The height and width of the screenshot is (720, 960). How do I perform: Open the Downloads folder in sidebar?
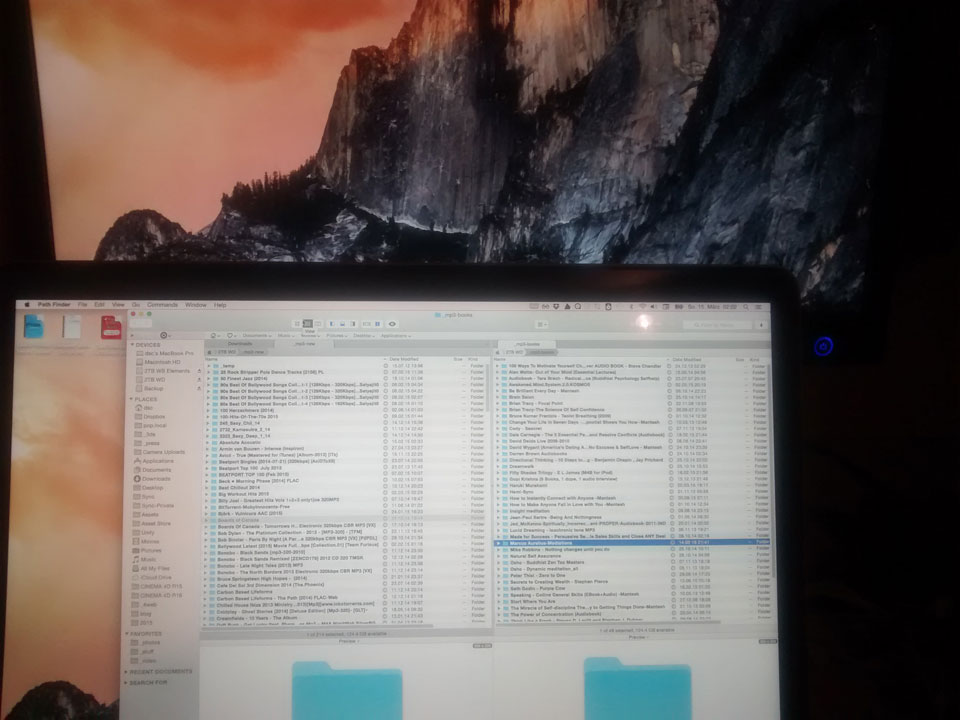pyautogui.click(x=157, y=478)
